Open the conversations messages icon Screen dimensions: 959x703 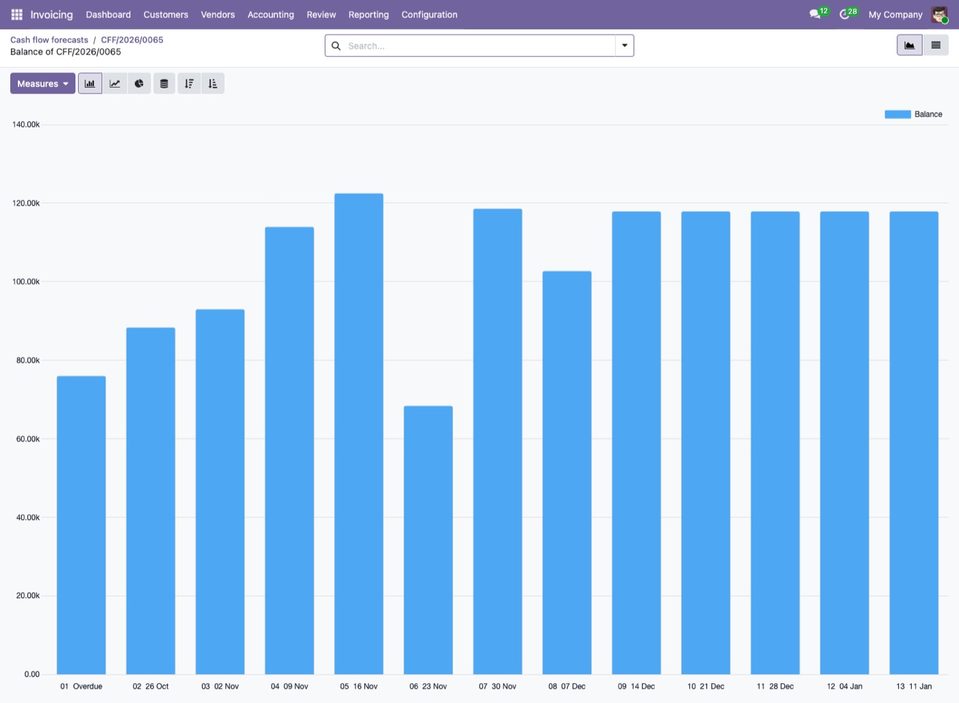(x=815, y=14)
